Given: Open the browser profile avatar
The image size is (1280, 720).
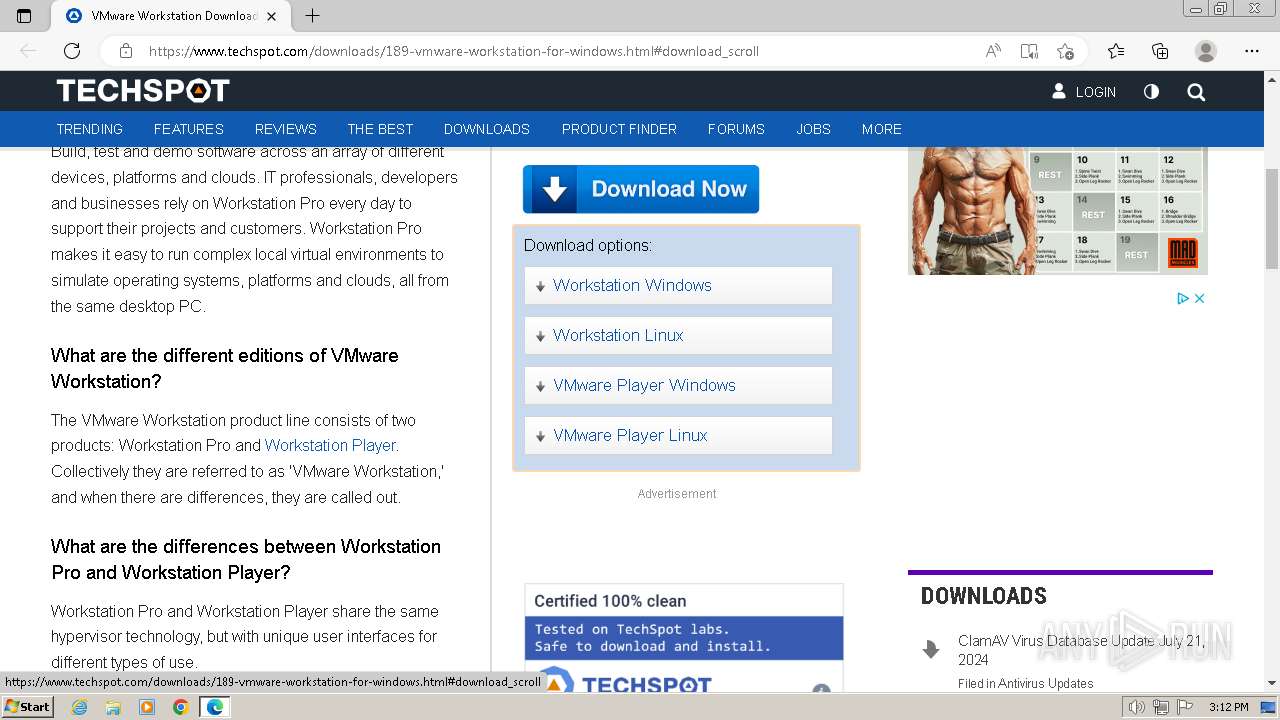Looking at the screenshot, I should click(x=1206, y=51).
